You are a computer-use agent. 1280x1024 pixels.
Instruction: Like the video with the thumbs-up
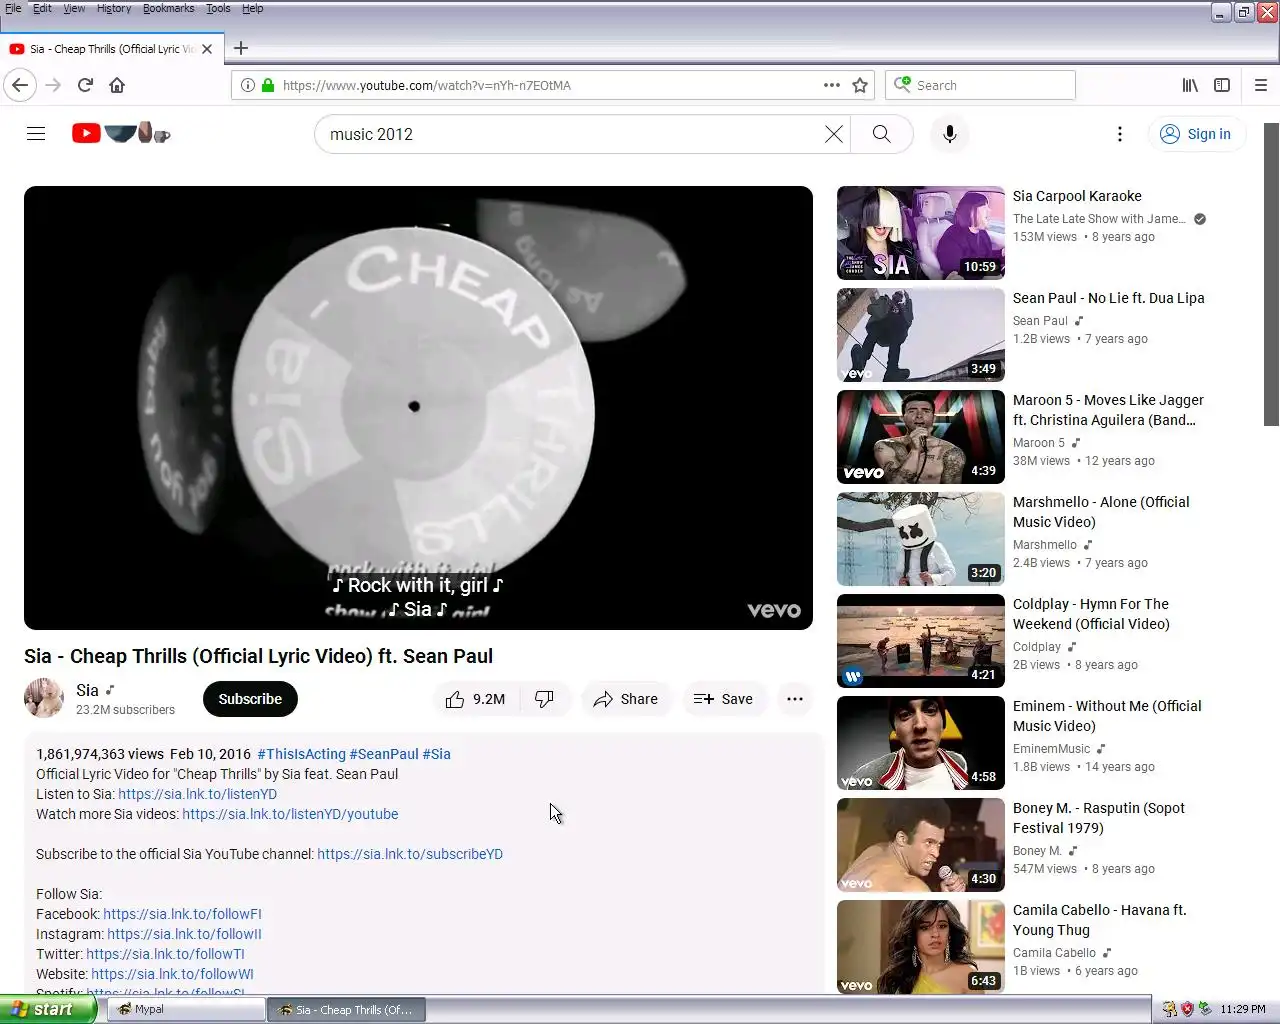[x=476, y=699]
